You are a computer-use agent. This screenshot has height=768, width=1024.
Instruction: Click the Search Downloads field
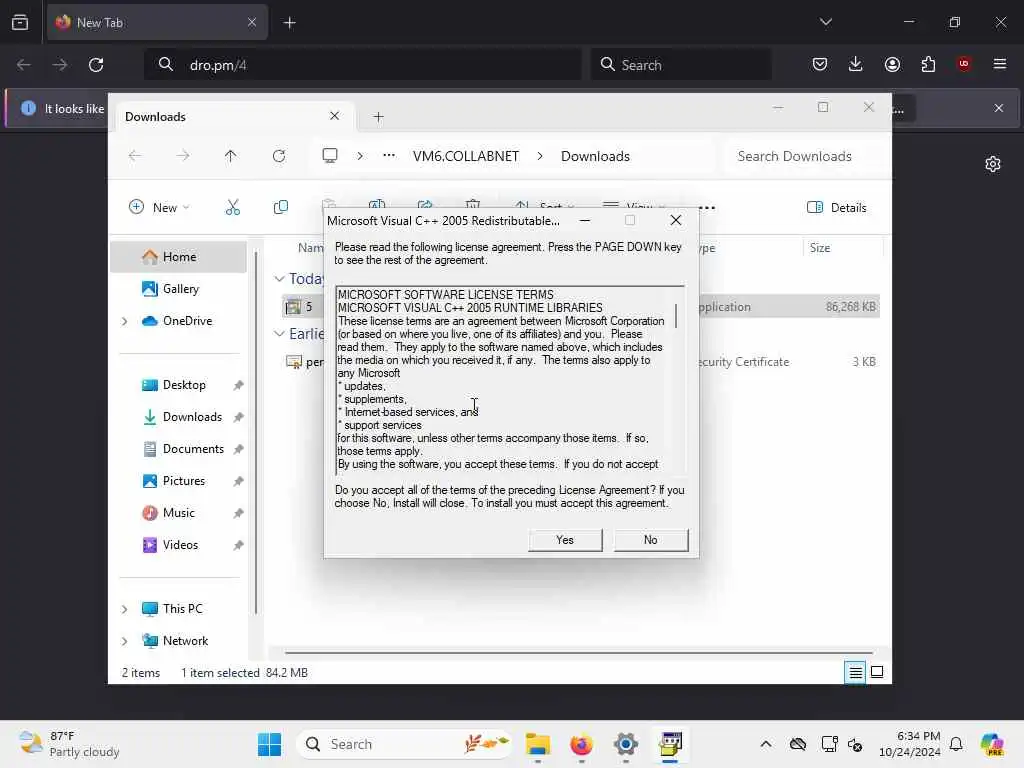(802, 156)
